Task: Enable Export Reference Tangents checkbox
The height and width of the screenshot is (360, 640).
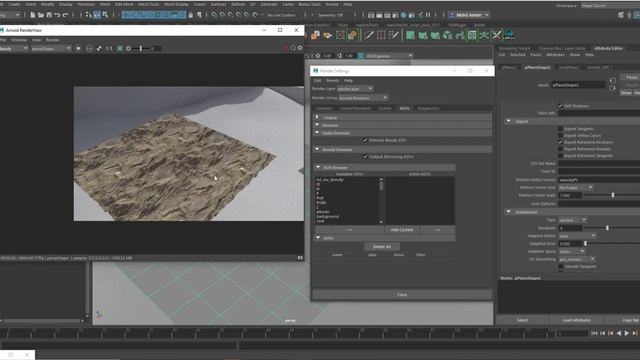Action: pyautogui.click(x=560, y=156)
